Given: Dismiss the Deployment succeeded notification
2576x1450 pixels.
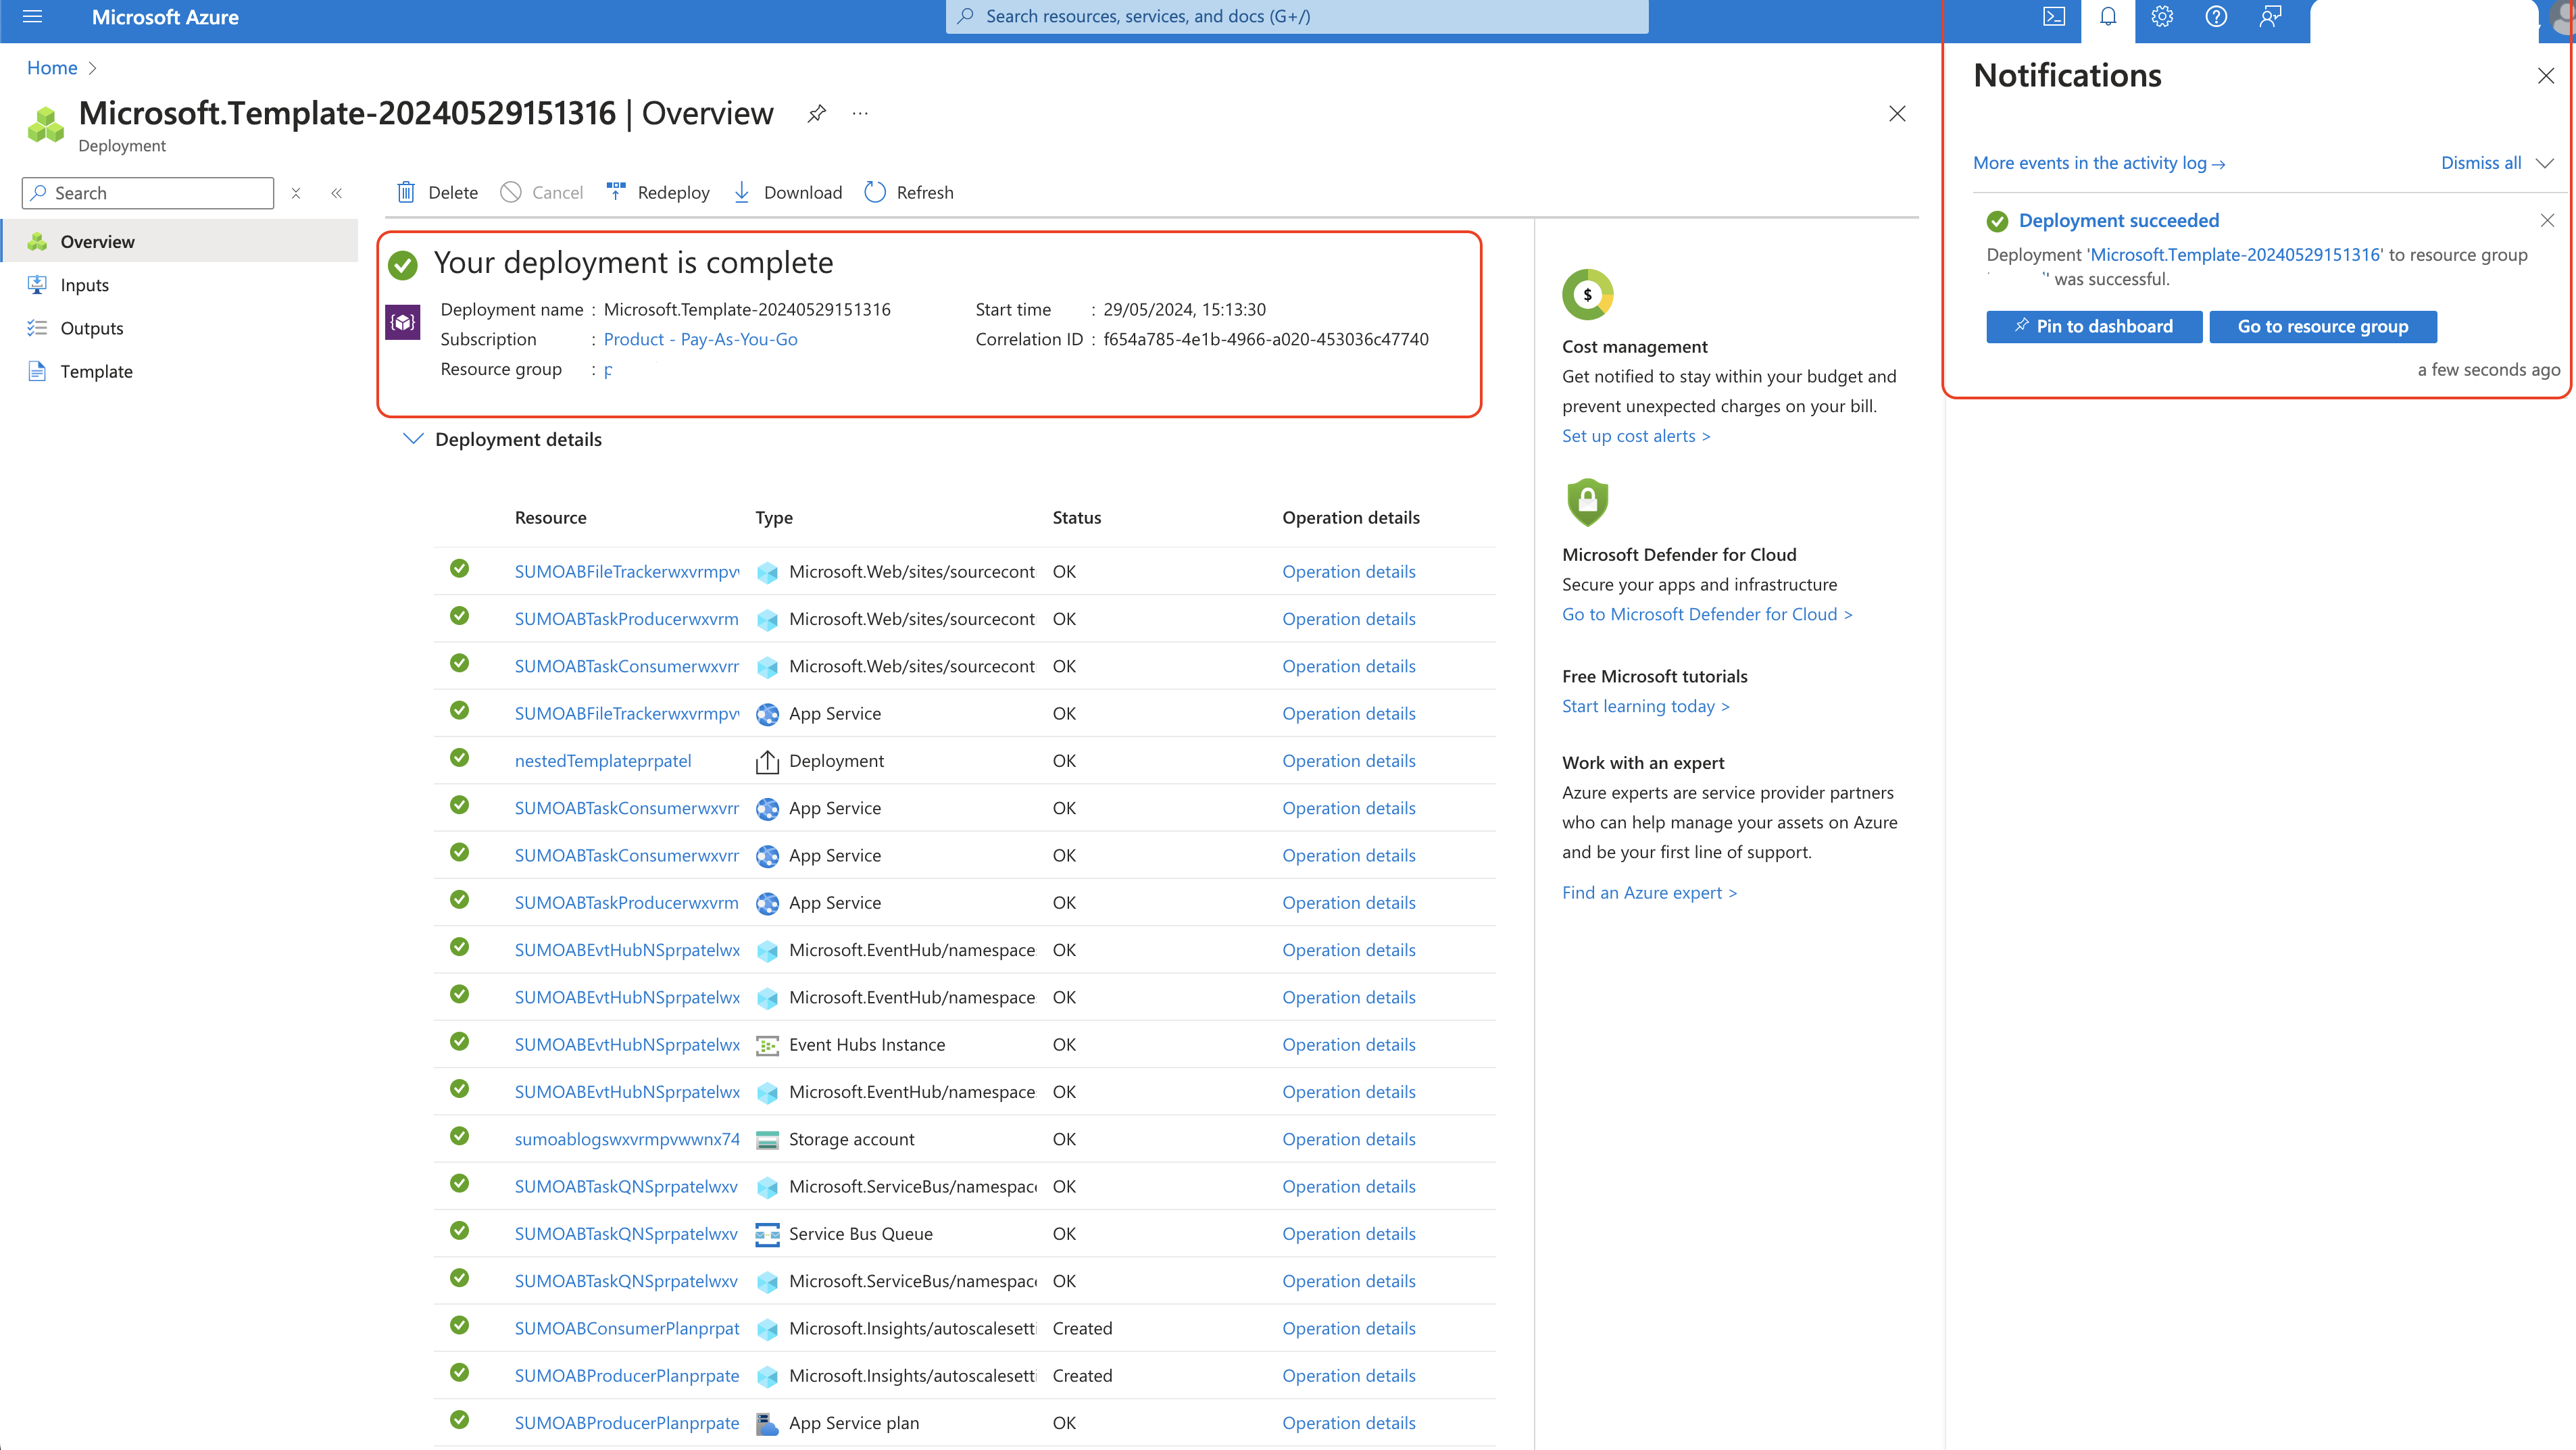Looking at the screenshot, I should point(2547,220).
